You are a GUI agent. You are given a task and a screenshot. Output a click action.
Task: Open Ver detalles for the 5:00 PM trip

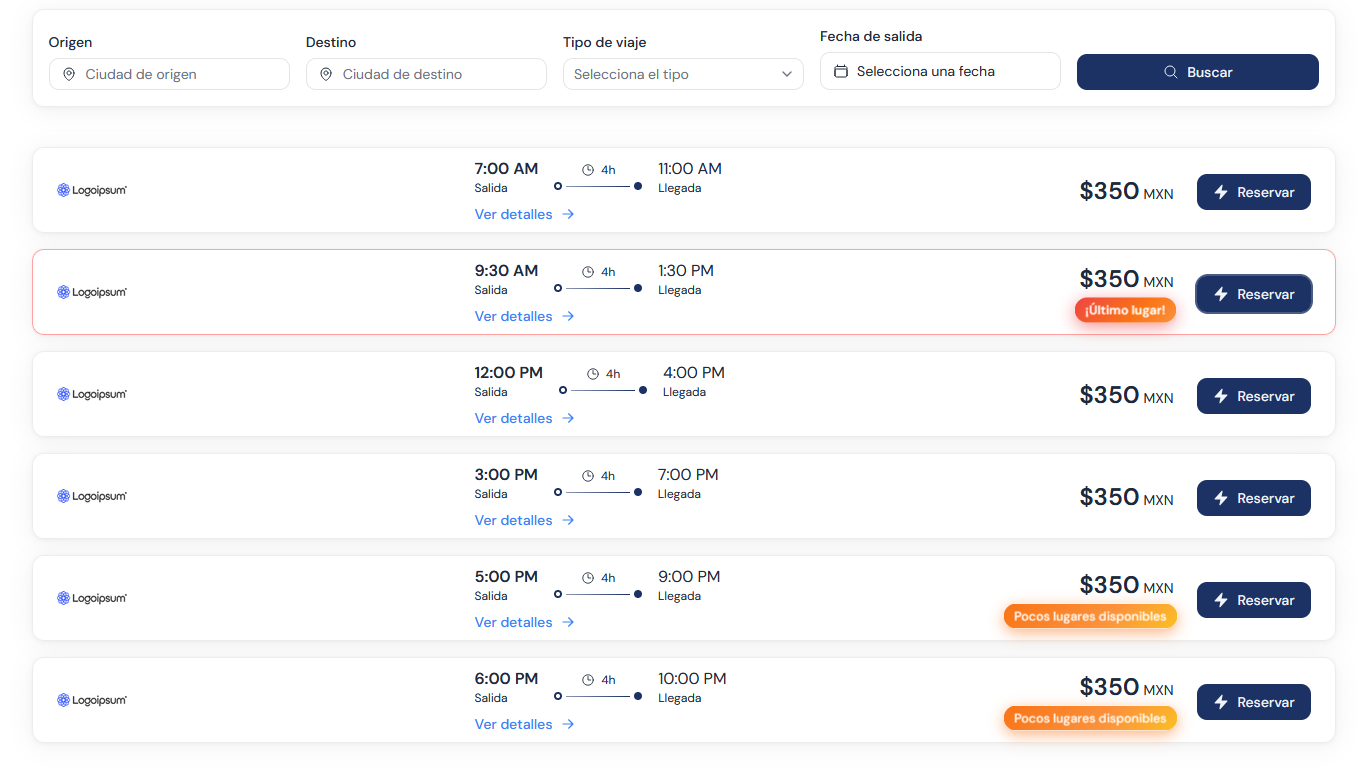pyautogui.click(x=524, y=622)
